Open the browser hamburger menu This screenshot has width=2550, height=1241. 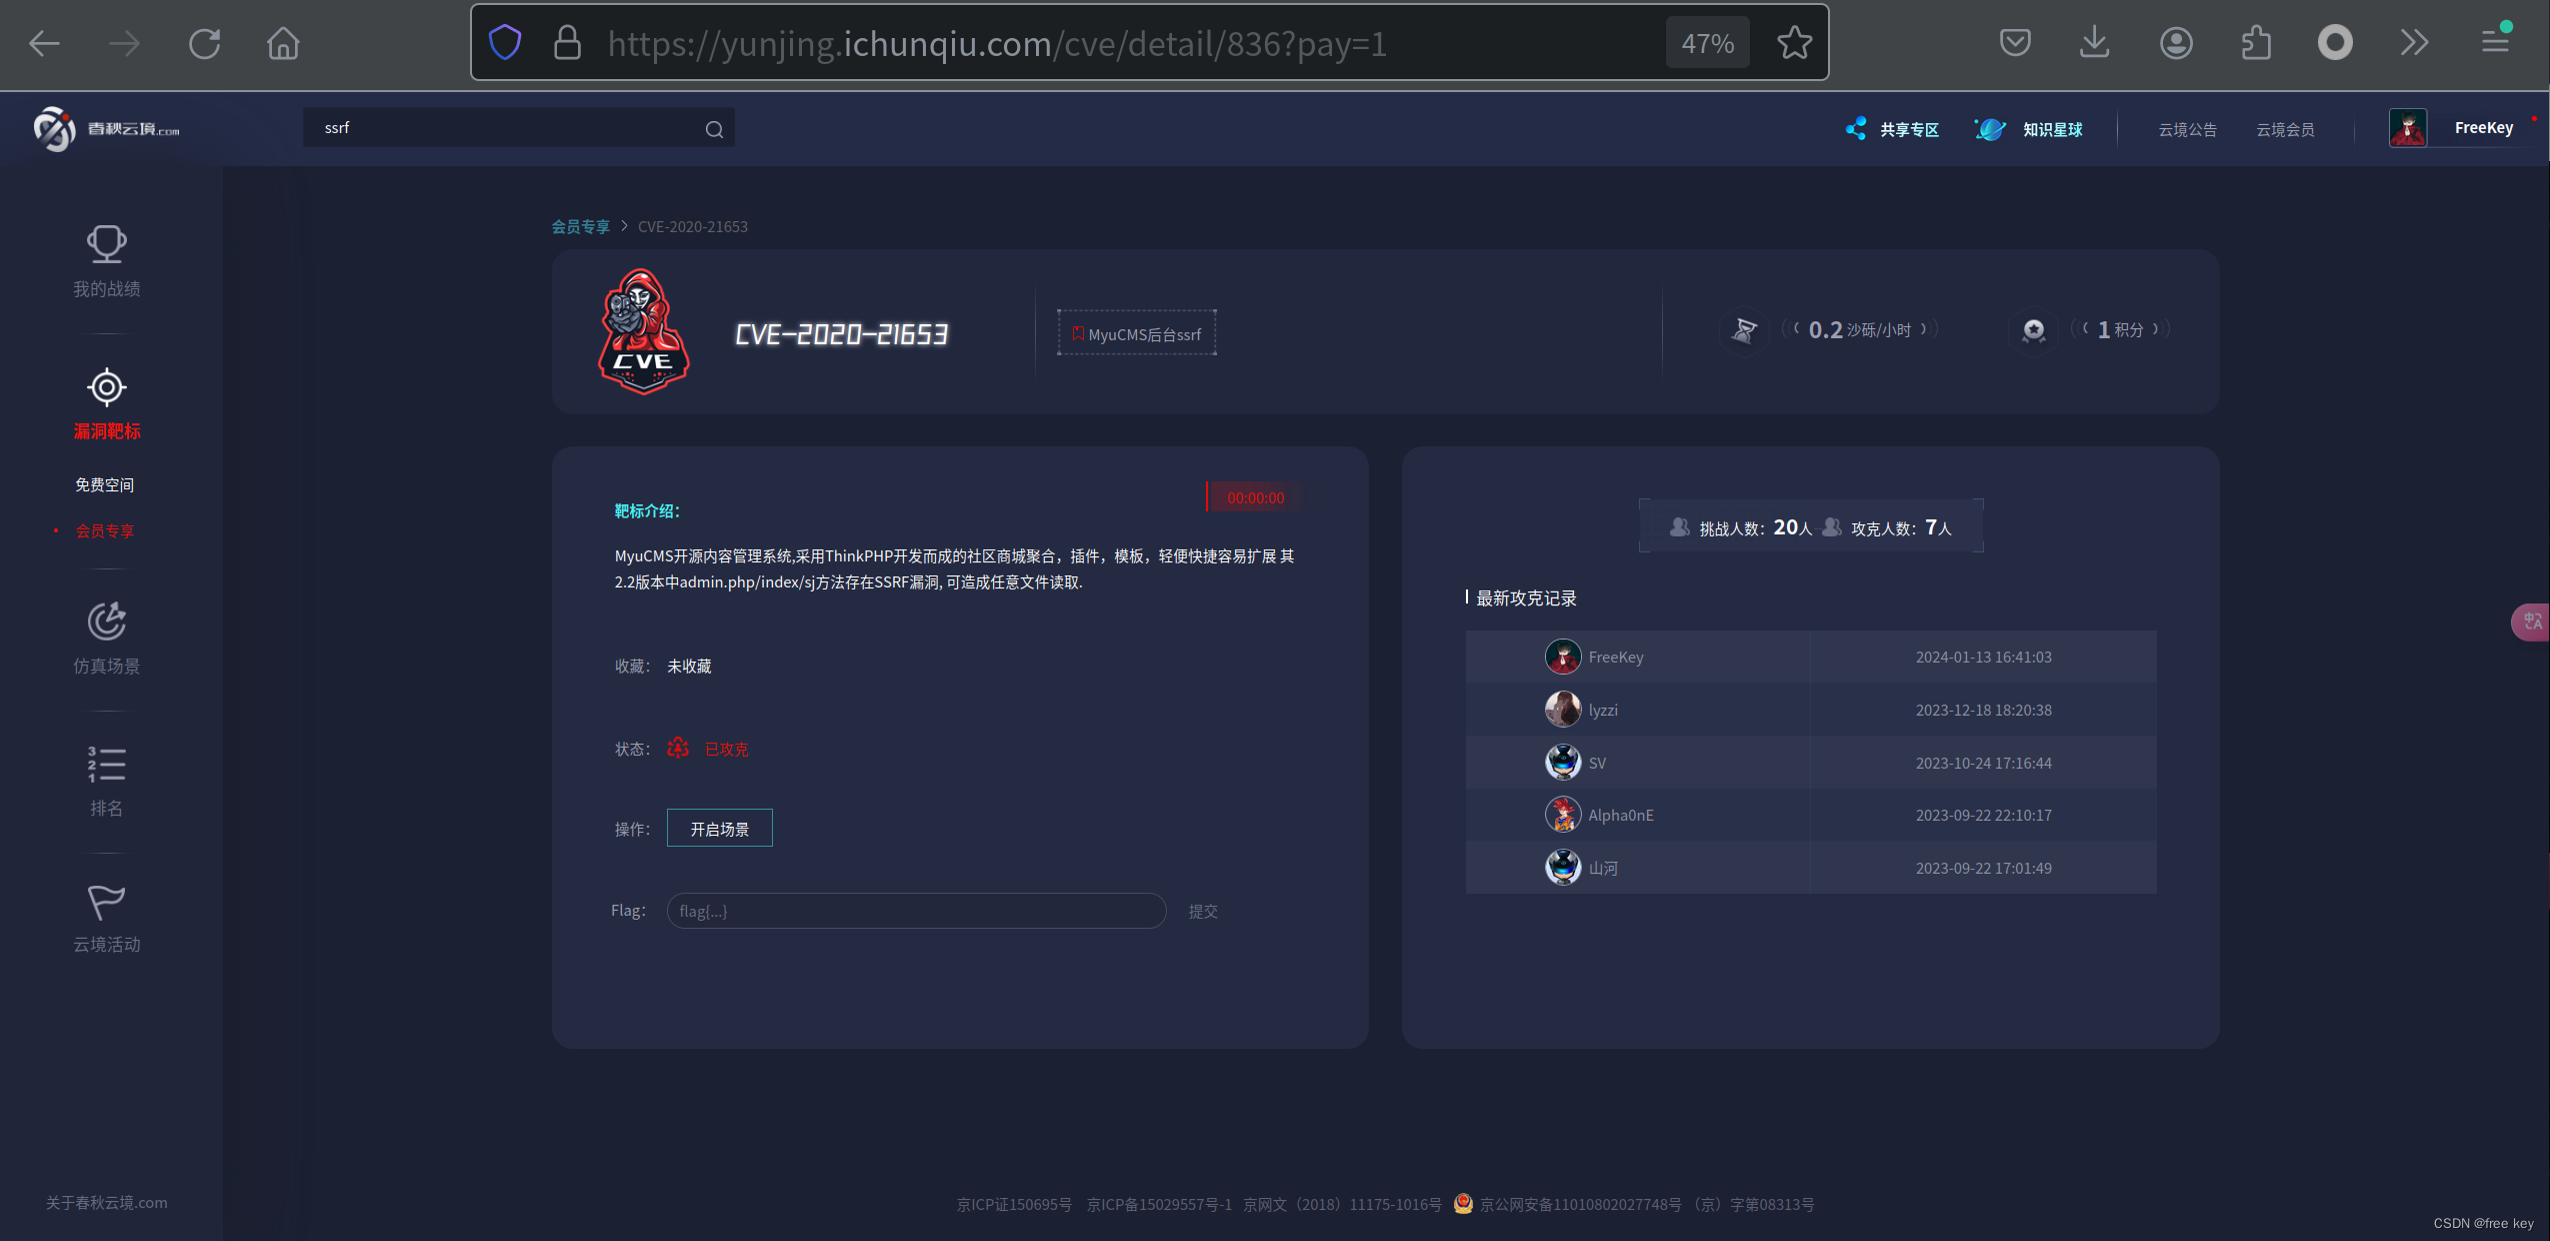[x=2494, y=42]
